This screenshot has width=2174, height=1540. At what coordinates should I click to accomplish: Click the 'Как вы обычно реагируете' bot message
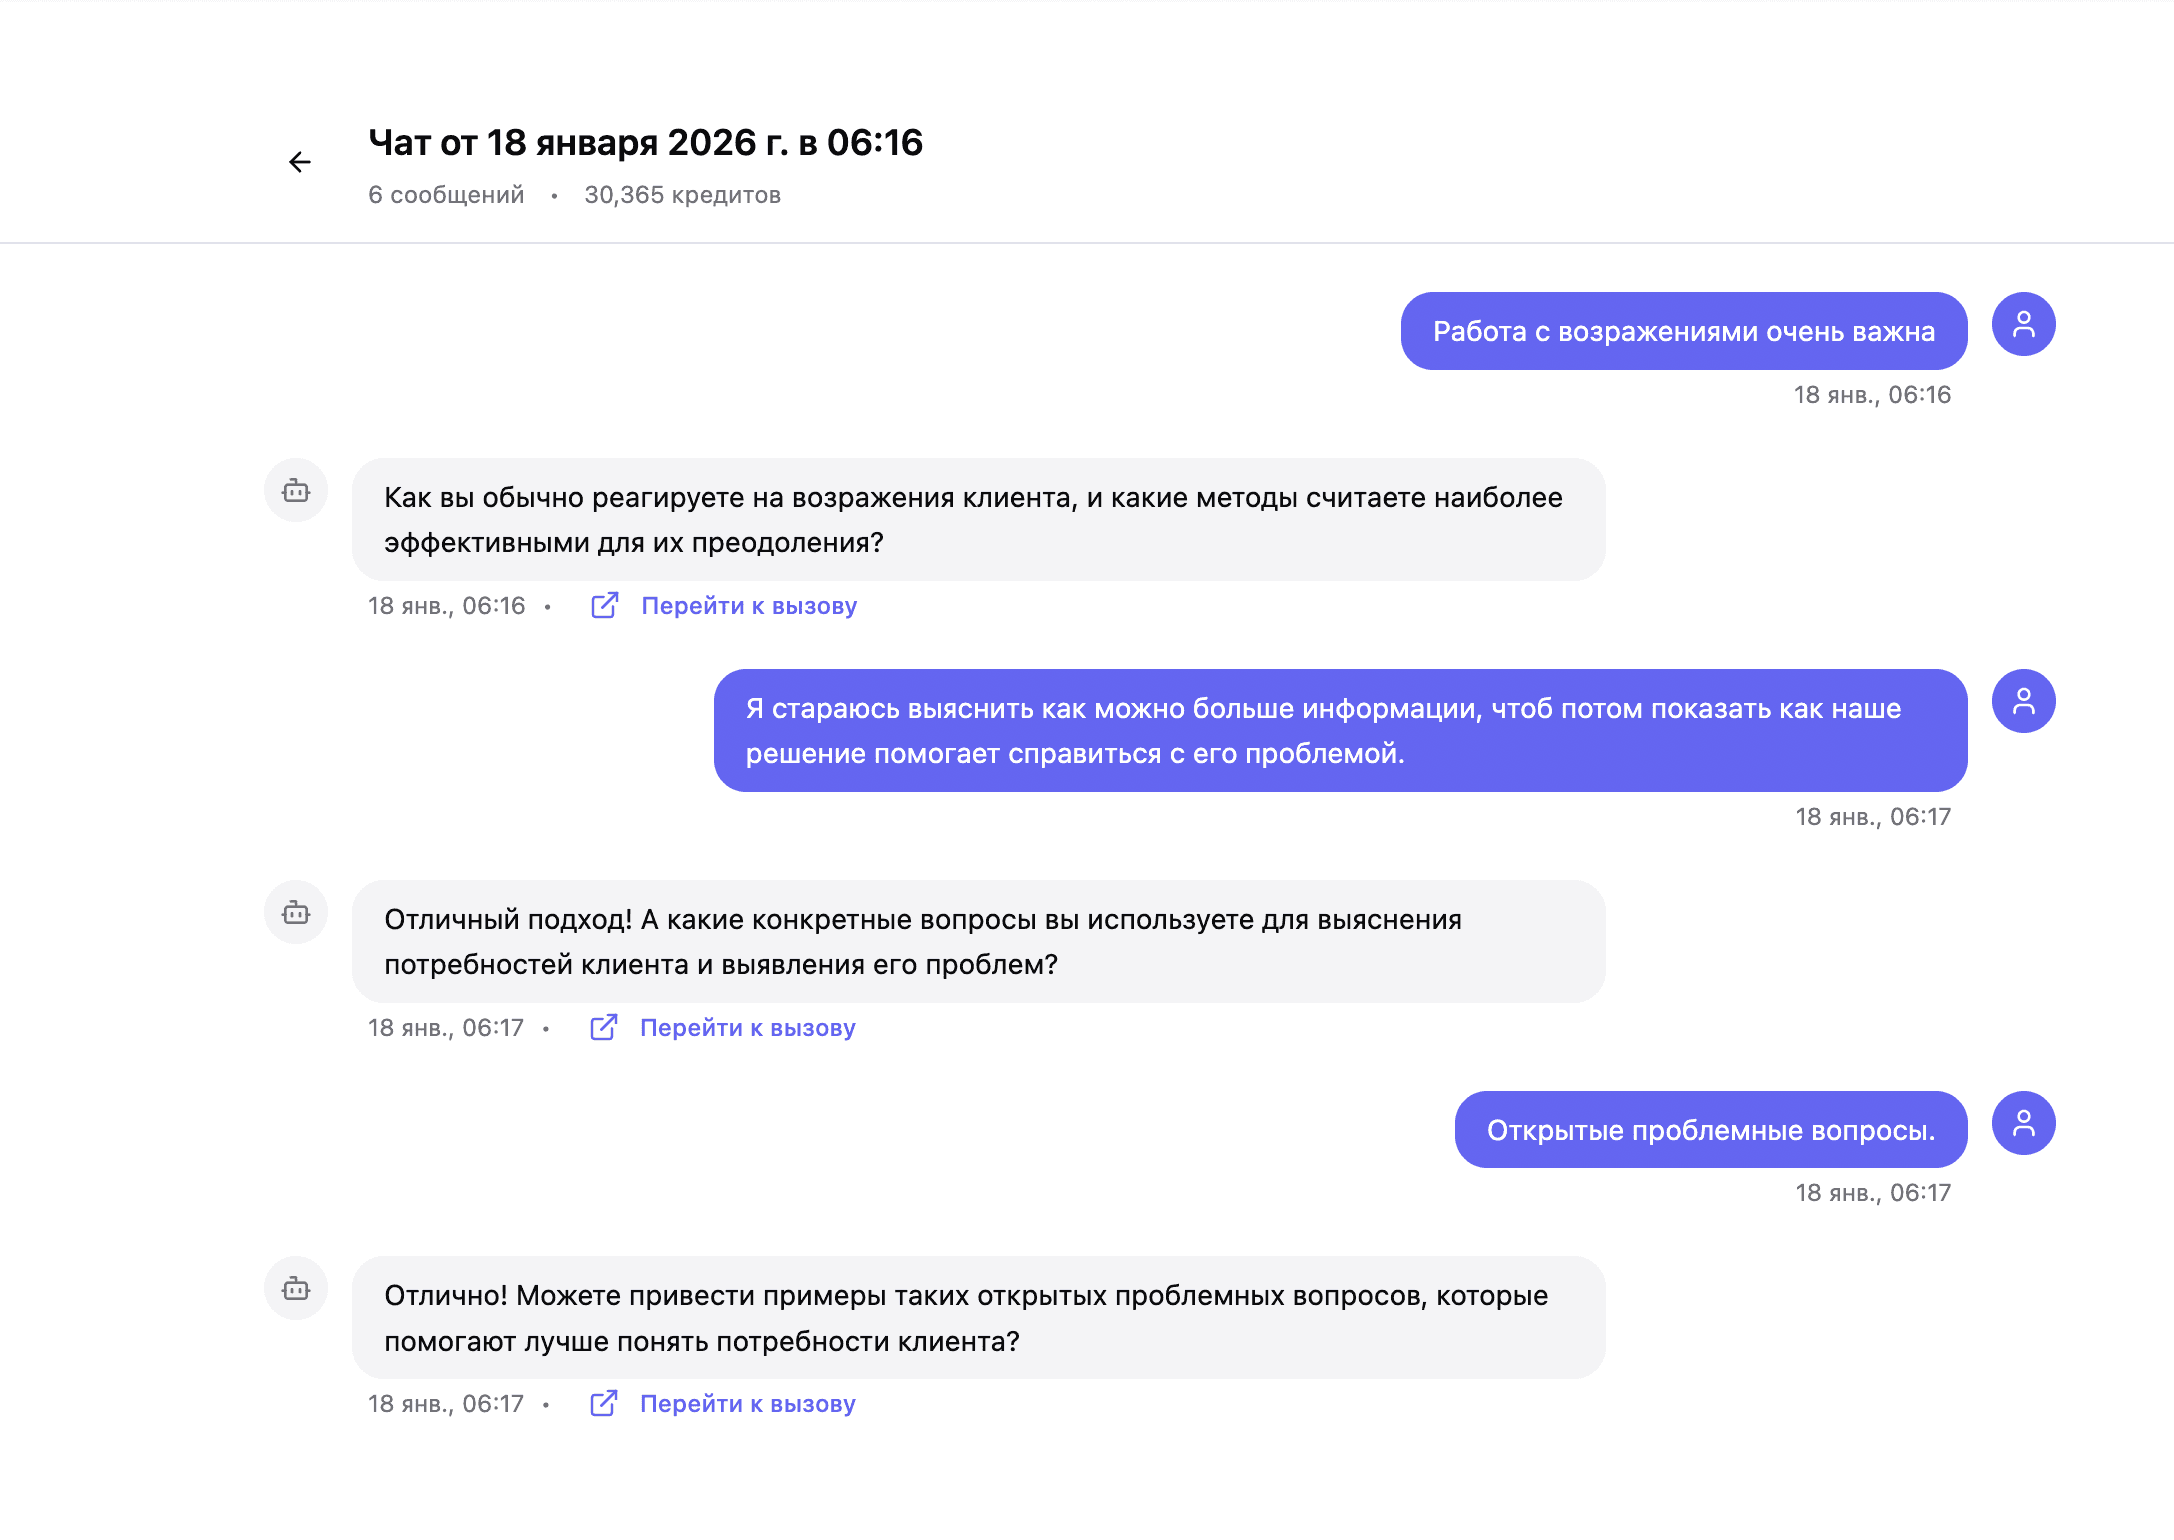977,520
